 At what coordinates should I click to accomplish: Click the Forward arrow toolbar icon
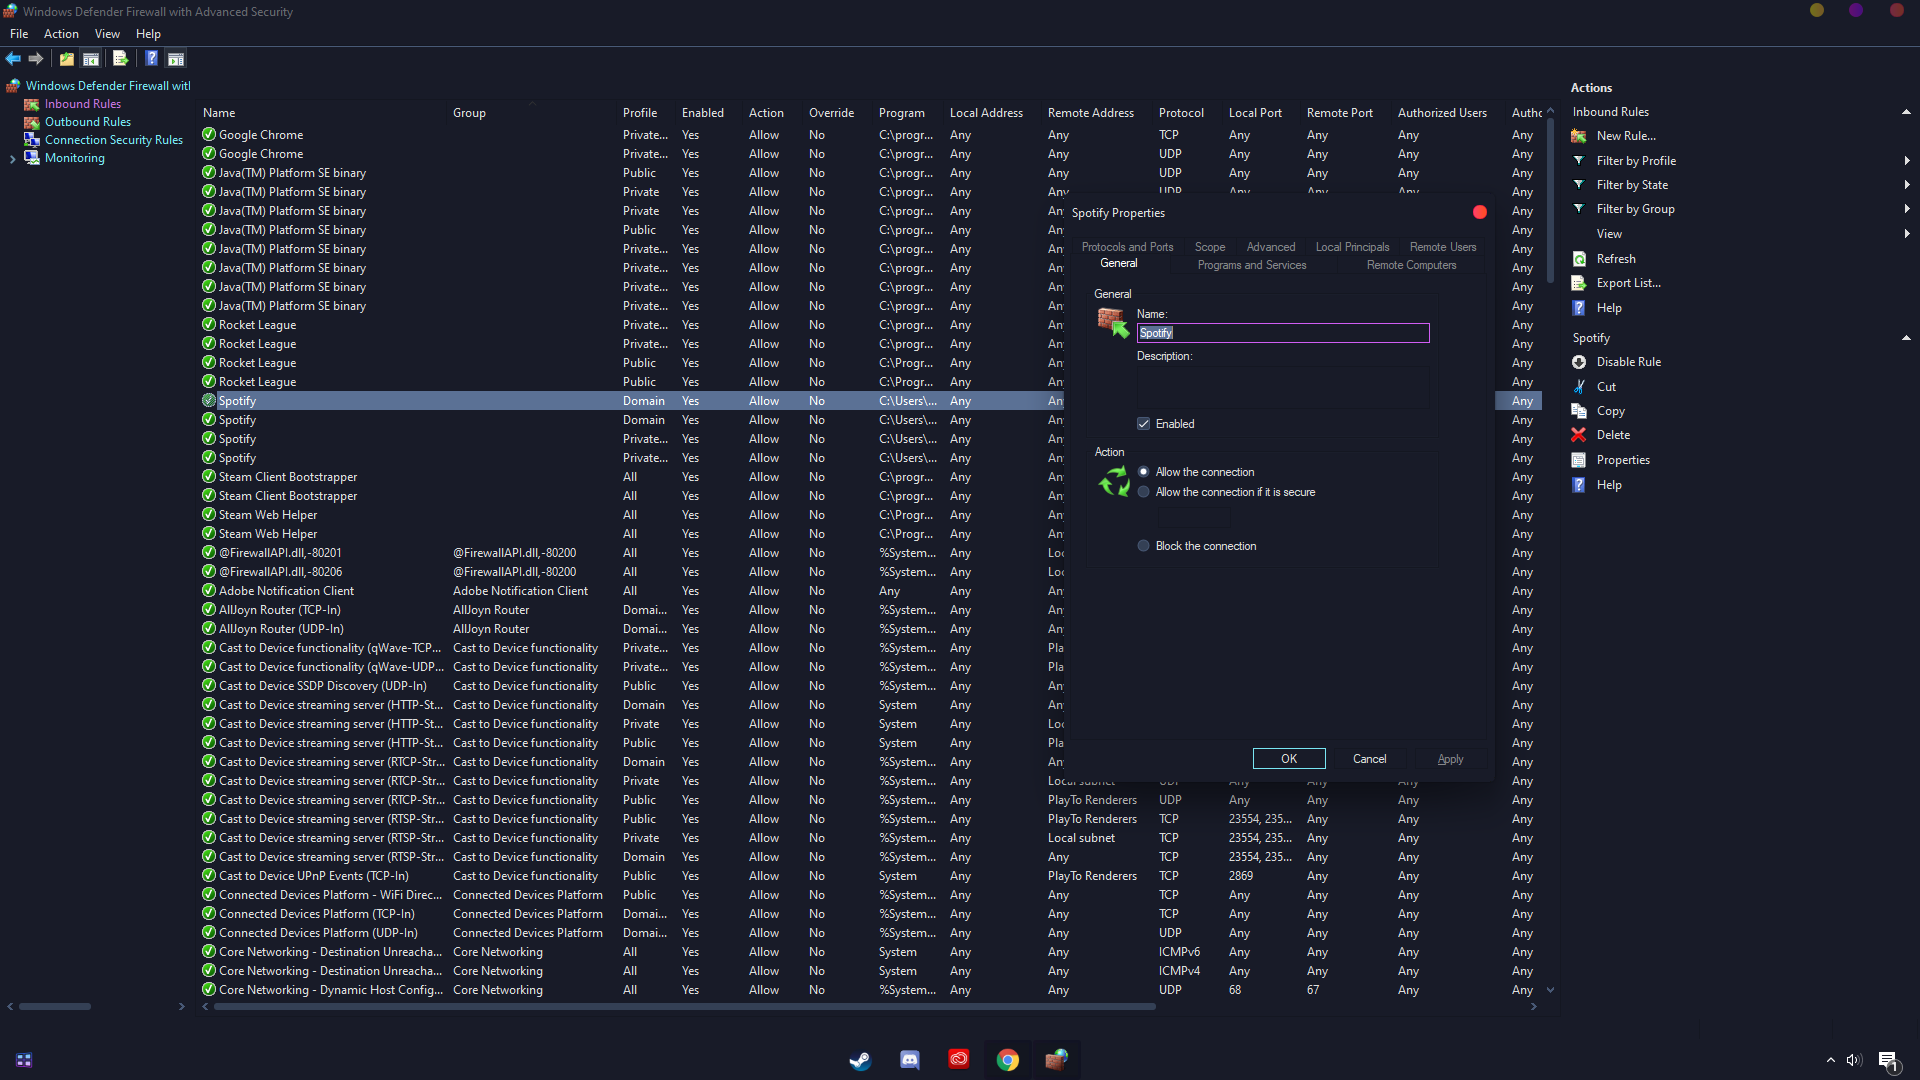pyautogui.click(x=36, y=59)
